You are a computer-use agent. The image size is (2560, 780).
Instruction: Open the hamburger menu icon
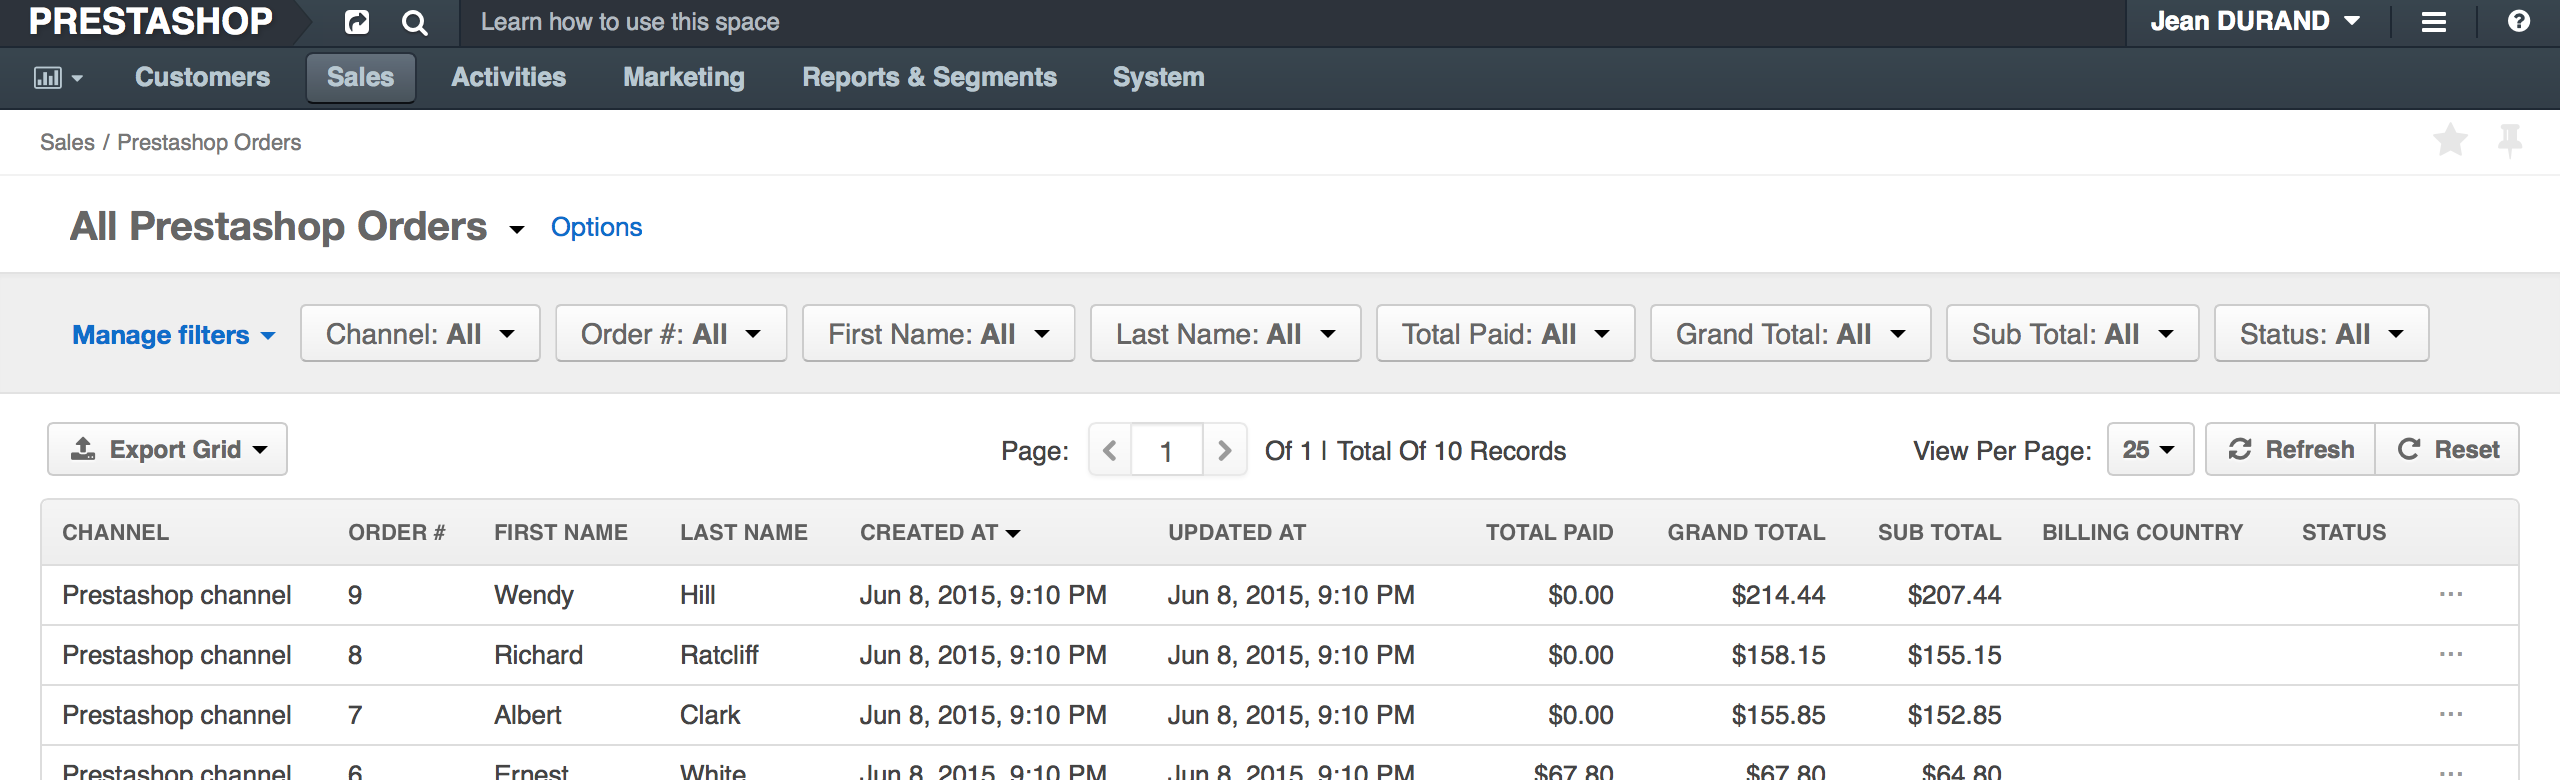click(2434, 22)
